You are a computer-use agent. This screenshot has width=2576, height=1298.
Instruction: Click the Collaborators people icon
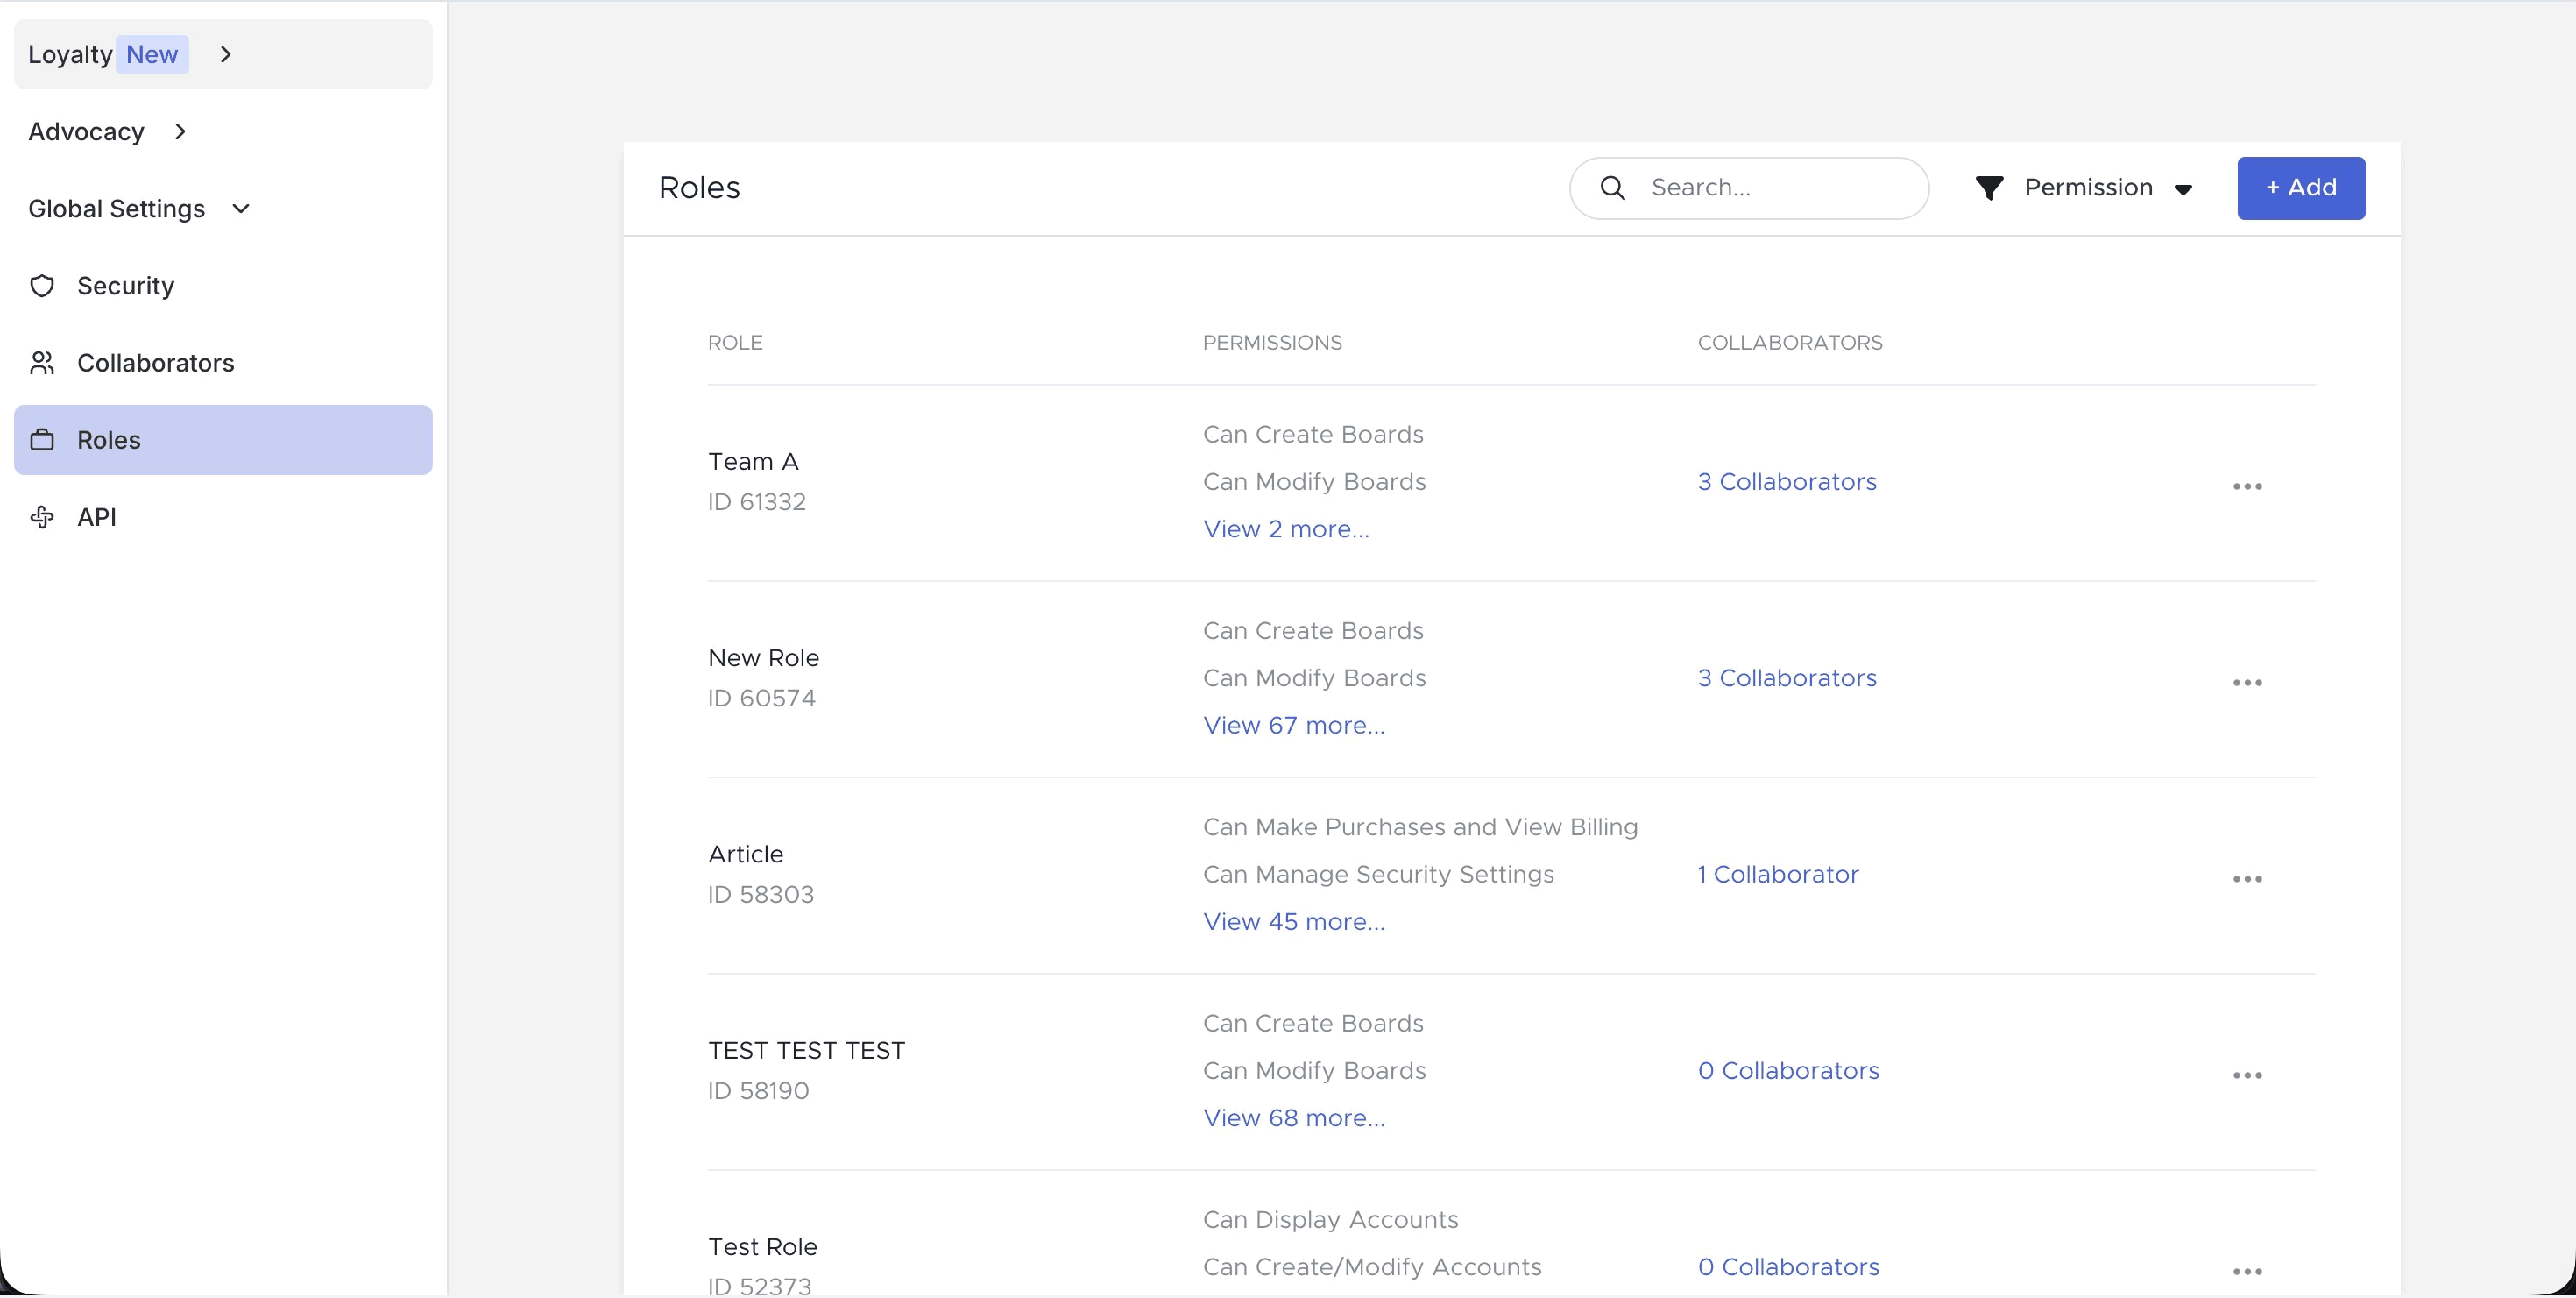pyautogui.click(x=42, y=363)
